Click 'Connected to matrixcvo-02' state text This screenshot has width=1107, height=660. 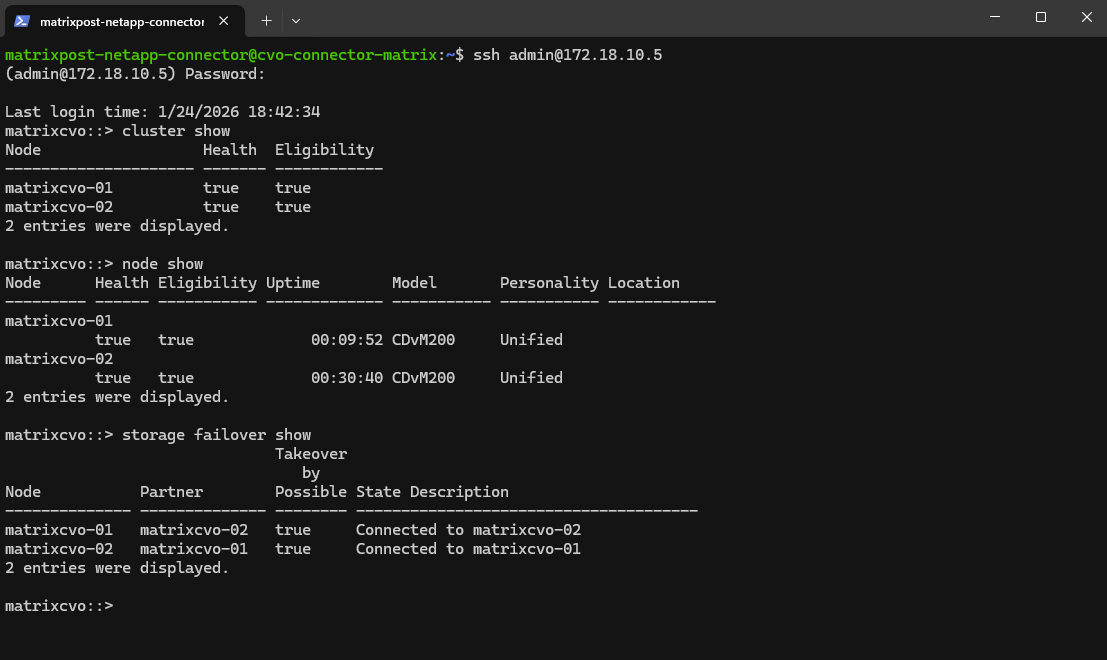pos(468,530)
